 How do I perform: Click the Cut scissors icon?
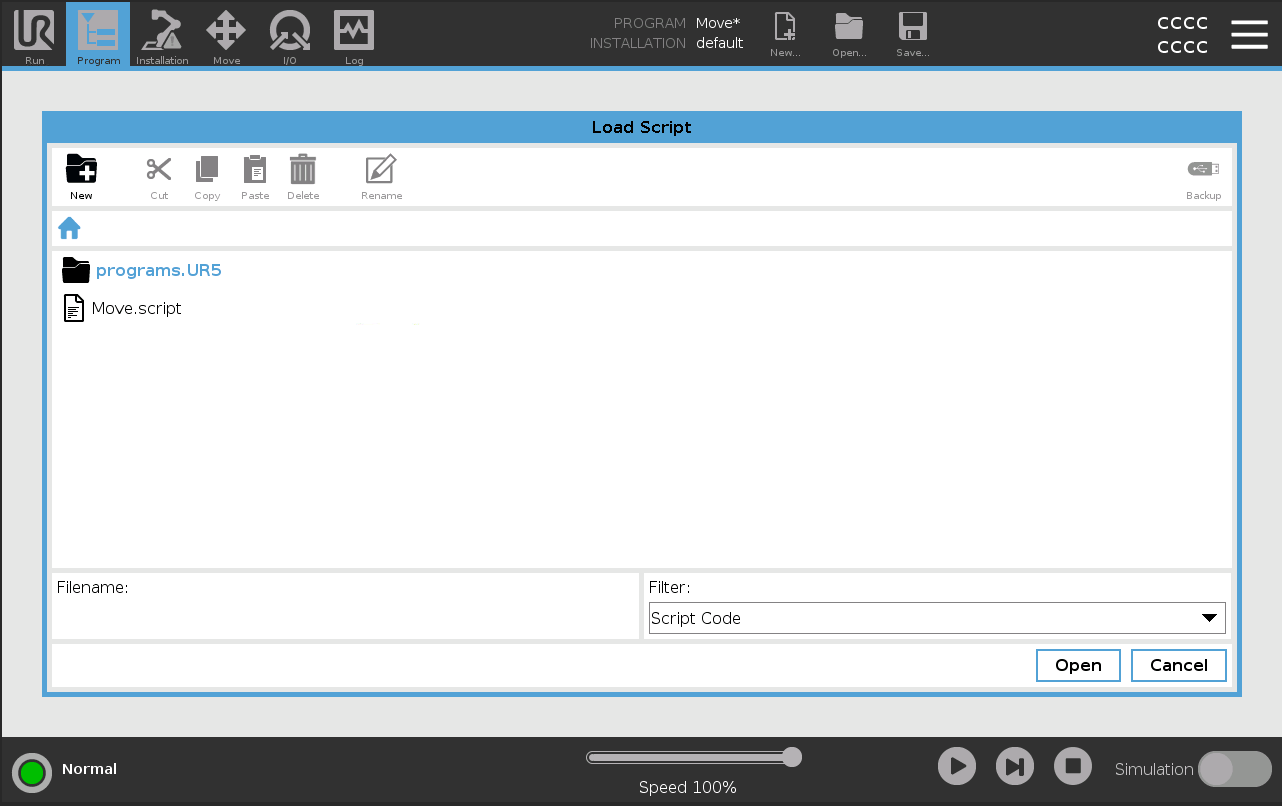(159, 178)
